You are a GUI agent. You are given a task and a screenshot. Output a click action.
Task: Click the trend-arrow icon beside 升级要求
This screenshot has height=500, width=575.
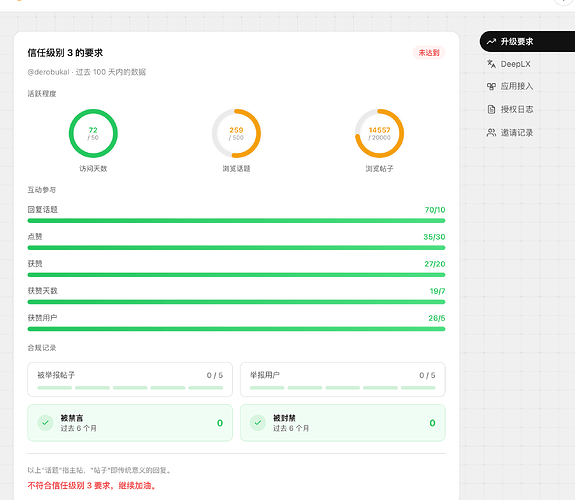(491, 41)
